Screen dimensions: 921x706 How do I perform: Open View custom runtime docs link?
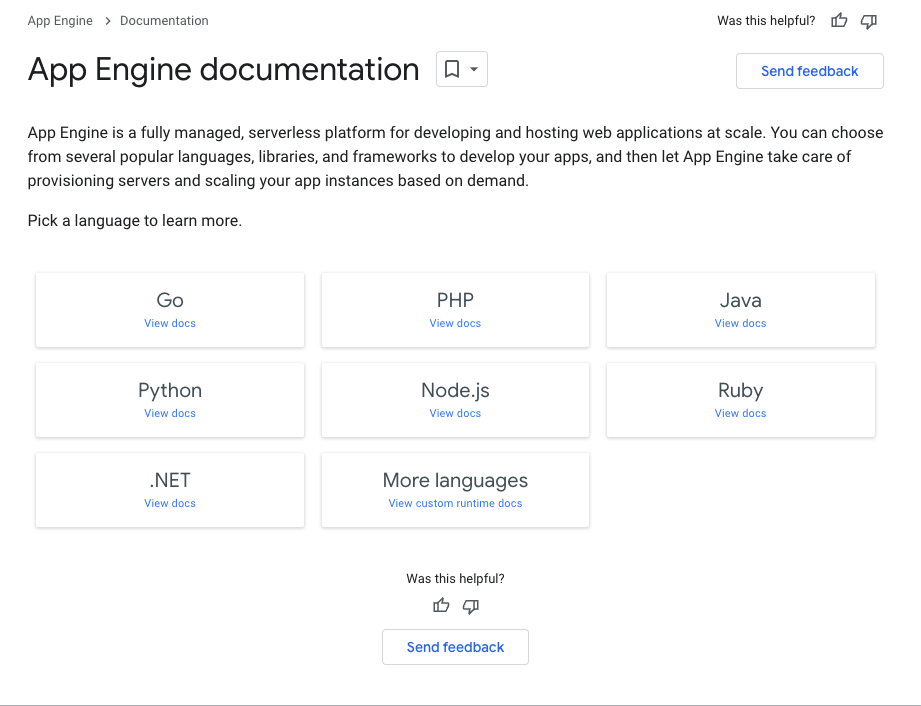pos(455,503)
